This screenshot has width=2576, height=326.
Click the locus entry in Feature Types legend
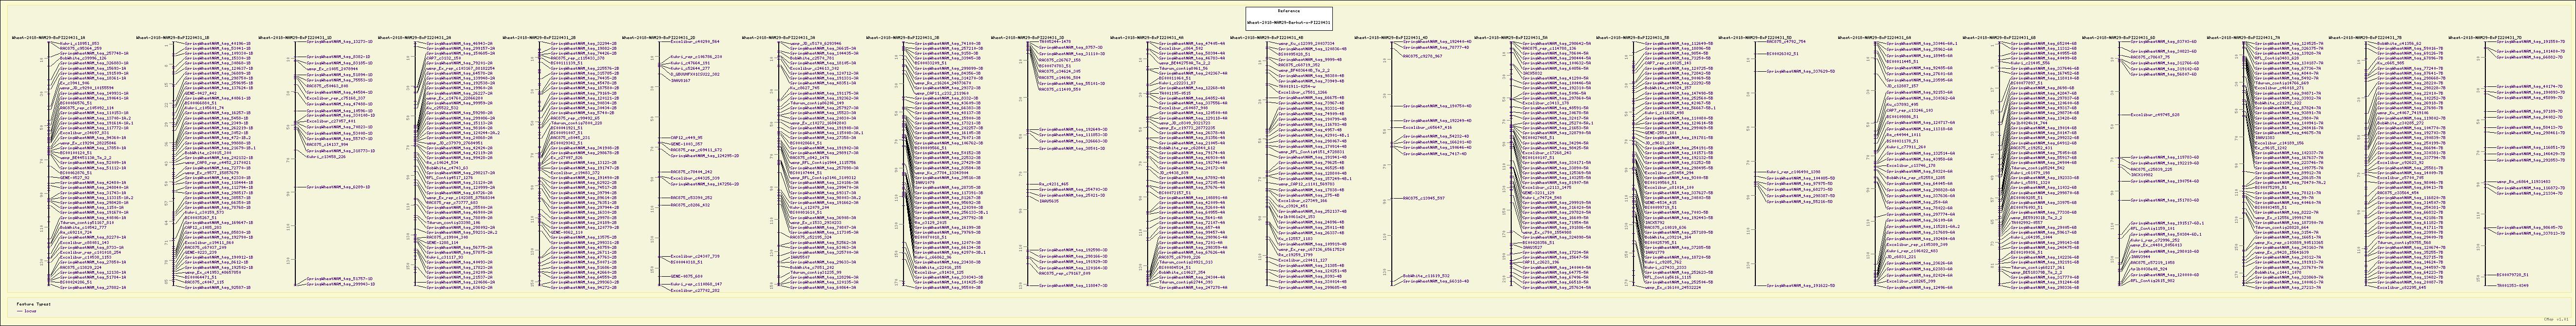30,311
